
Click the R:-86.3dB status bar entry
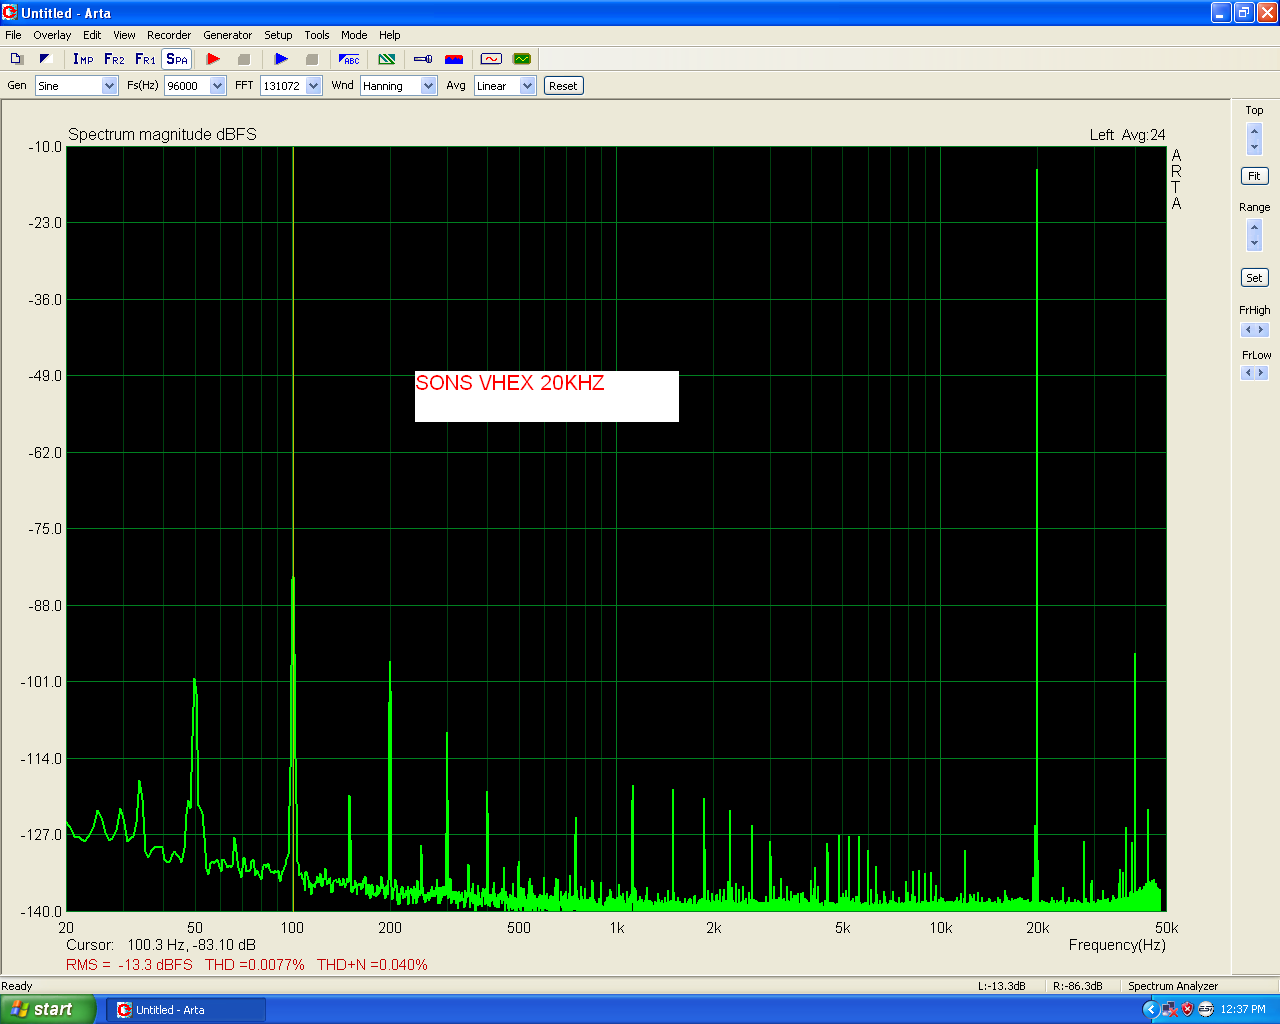coord(1078,986)
